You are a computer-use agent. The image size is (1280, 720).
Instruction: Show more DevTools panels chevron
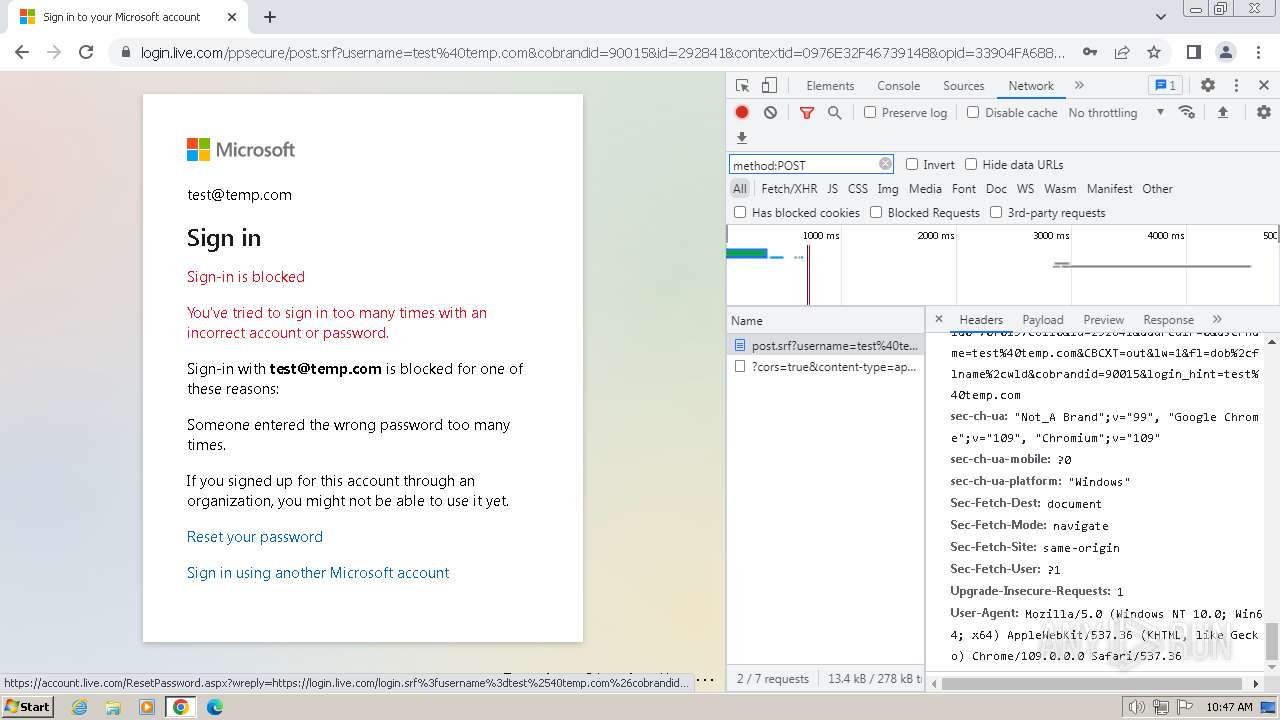pos(1079,85)
